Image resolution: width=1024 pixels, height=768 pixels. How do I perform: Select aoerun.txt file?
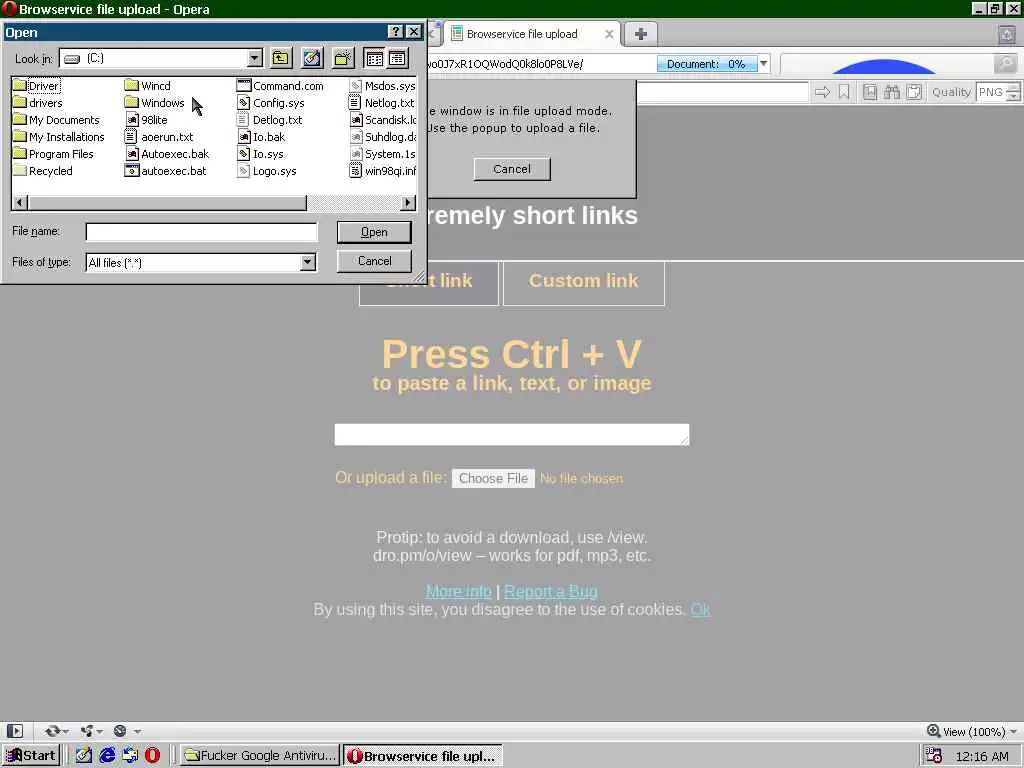(159, 136)
